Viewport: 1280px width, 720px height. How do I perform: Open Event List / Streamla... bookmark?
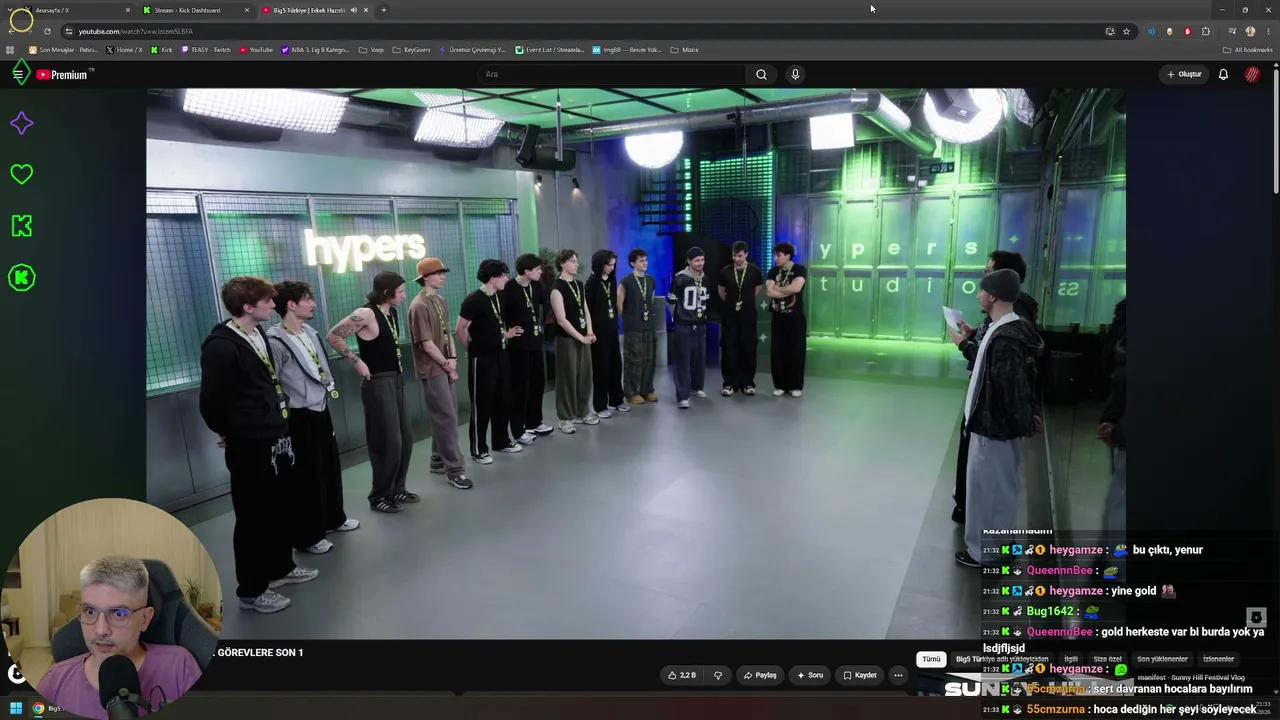(x=550, y=50)
